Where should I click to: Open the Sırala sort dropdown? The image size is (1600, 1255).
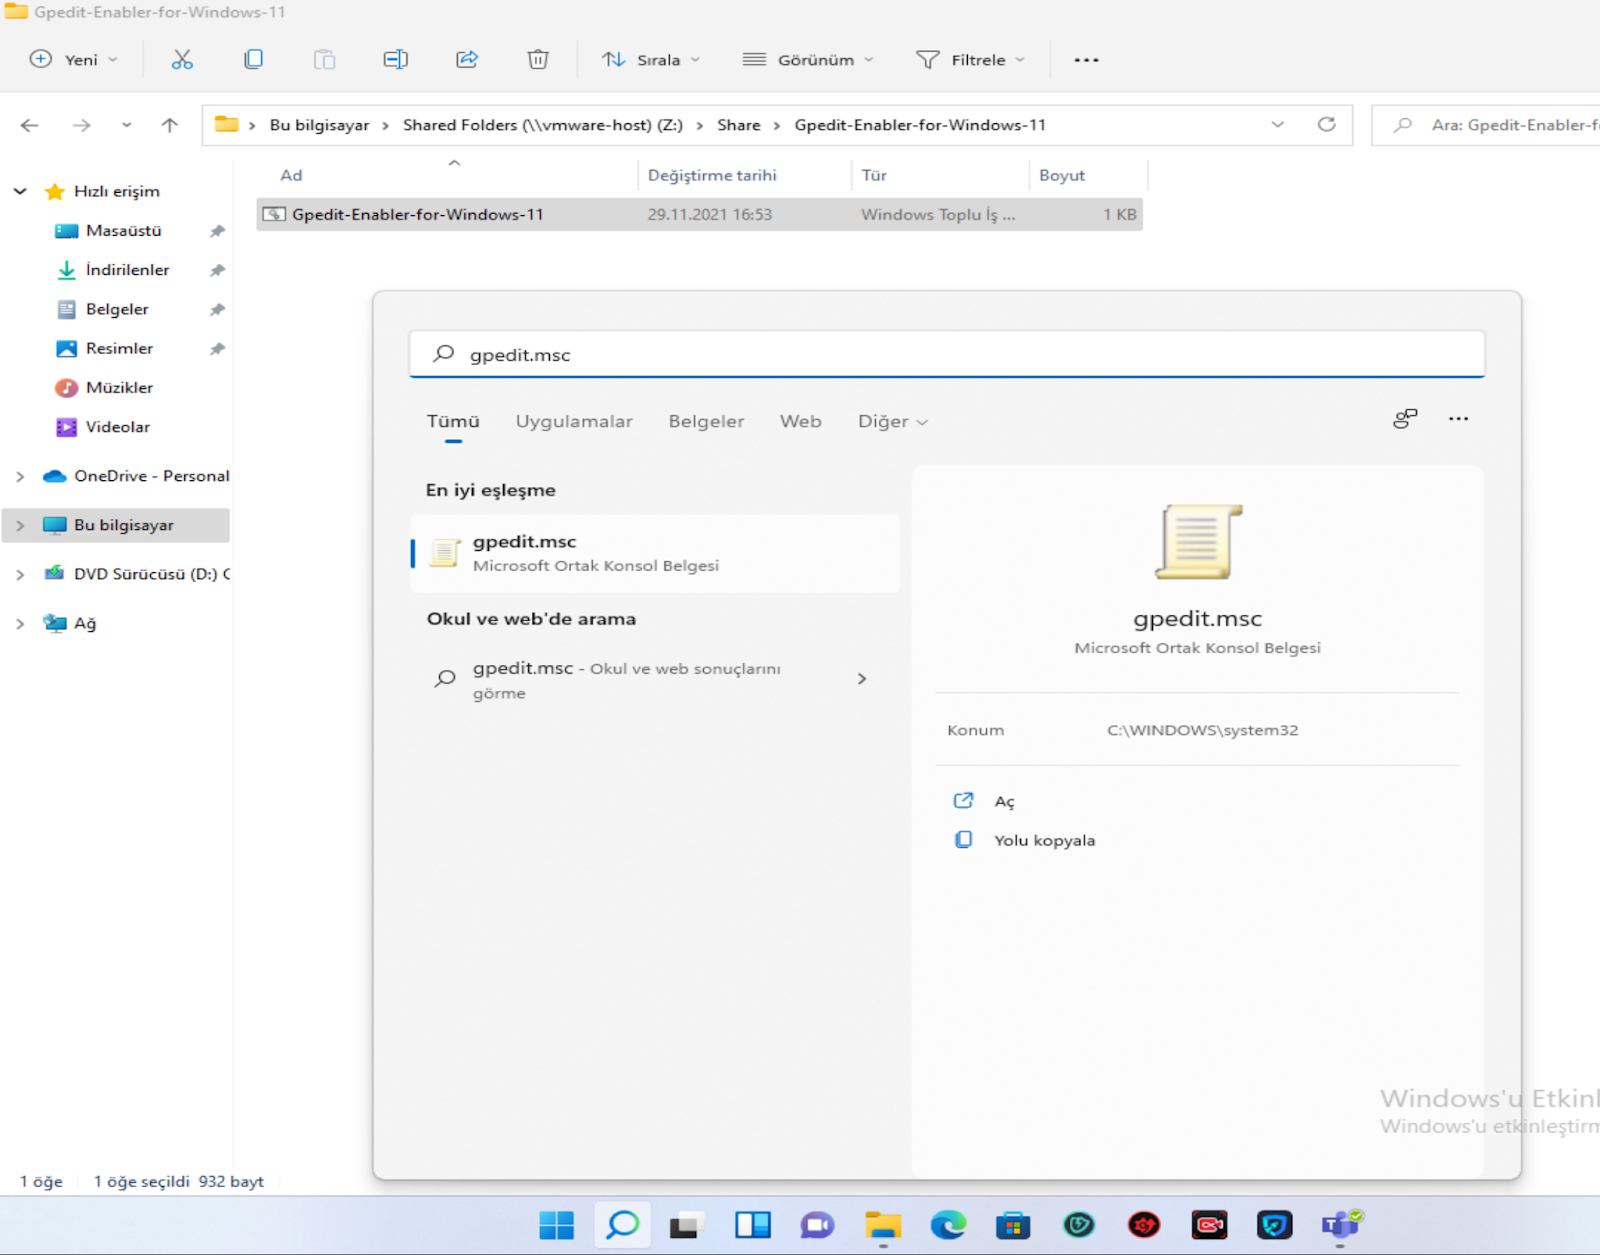[x=651, y=60]
